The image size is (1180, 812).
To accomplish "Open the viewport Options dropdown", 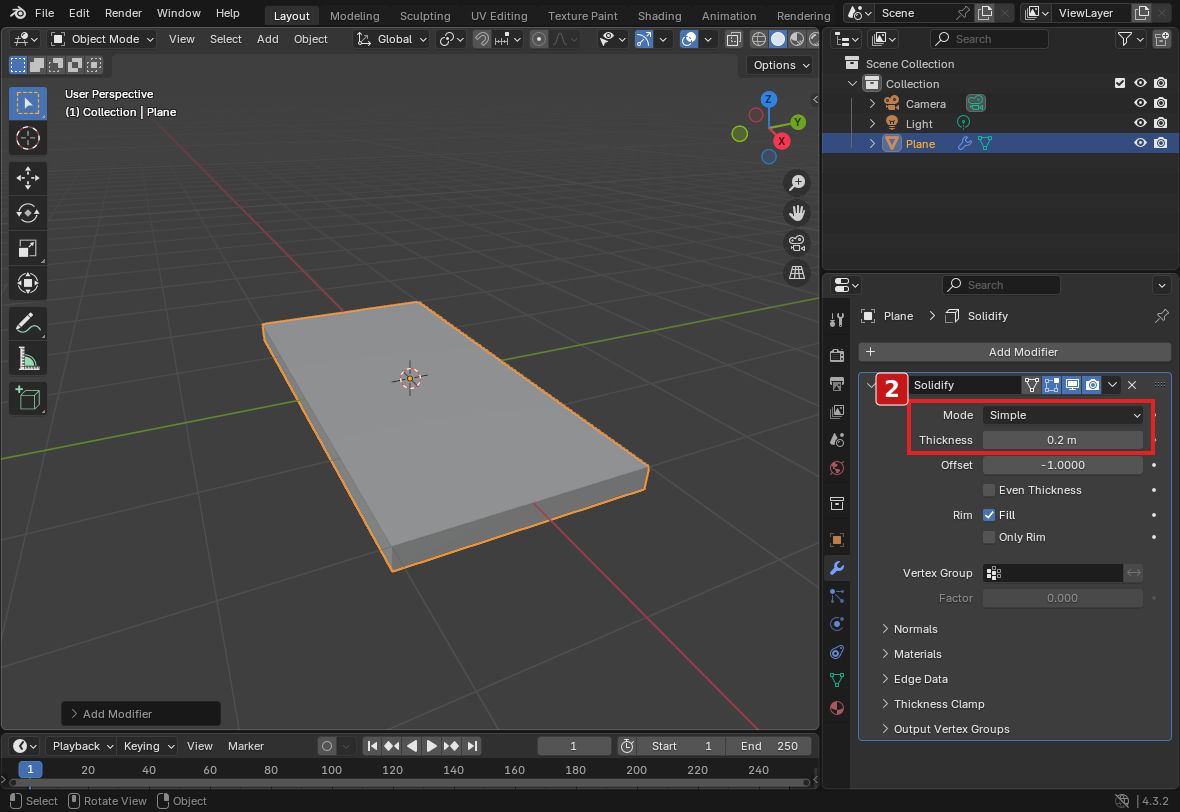I will [781, 65].
